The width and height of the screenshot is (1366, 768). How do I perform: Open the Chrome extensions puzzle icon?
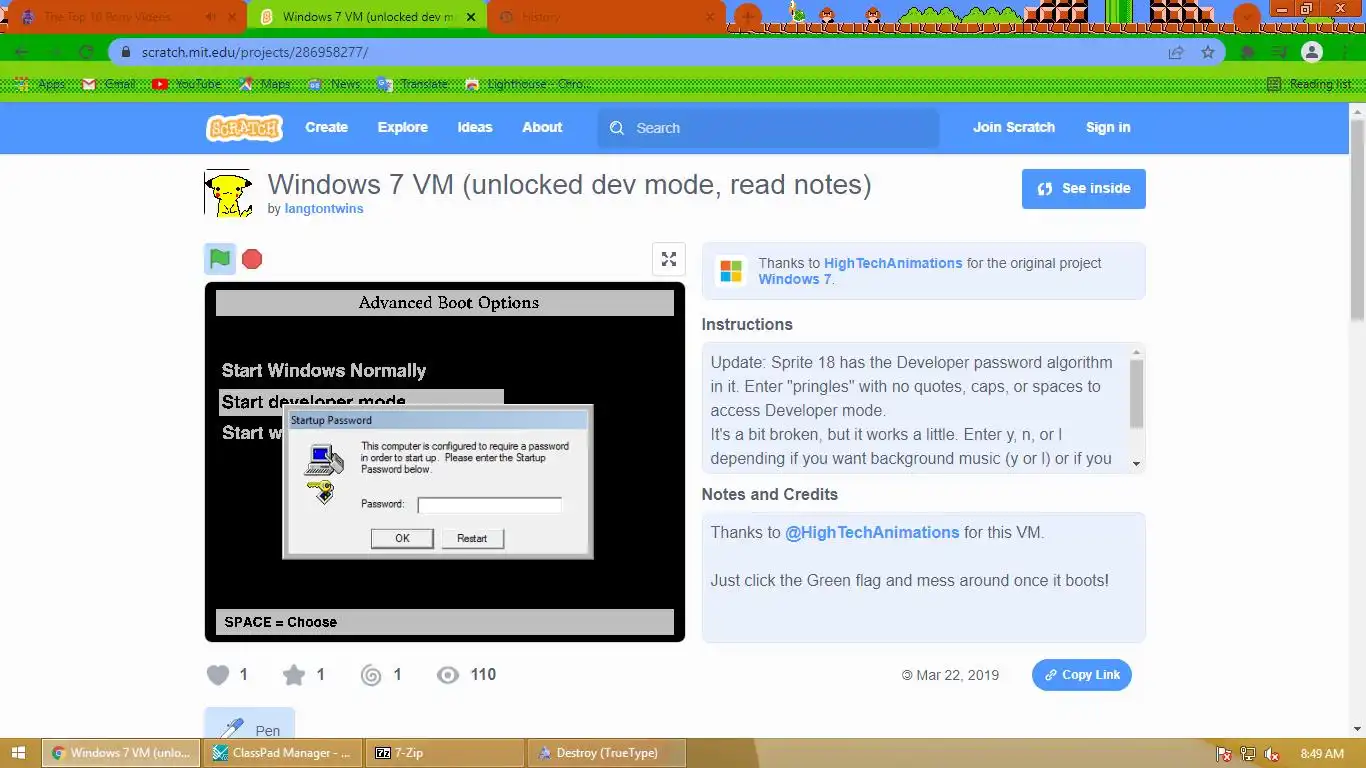(x=1248, y=52)
